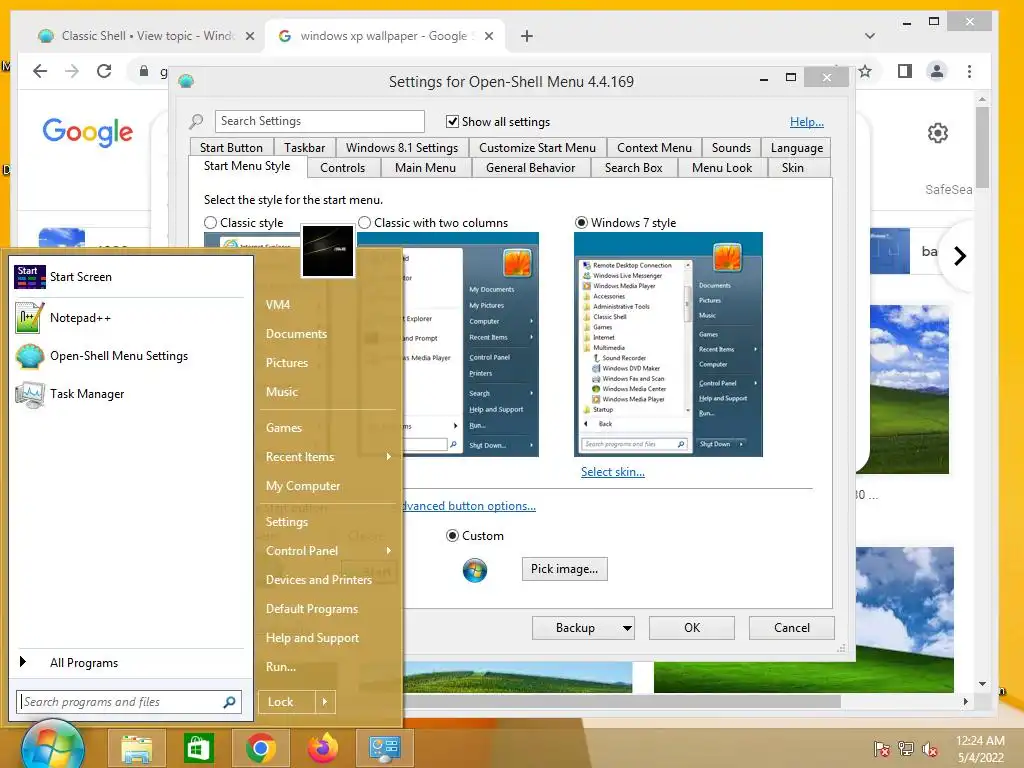1024x768 pixels.
Task: Toggle Show all settings checkbox
Action: [452, 121]
